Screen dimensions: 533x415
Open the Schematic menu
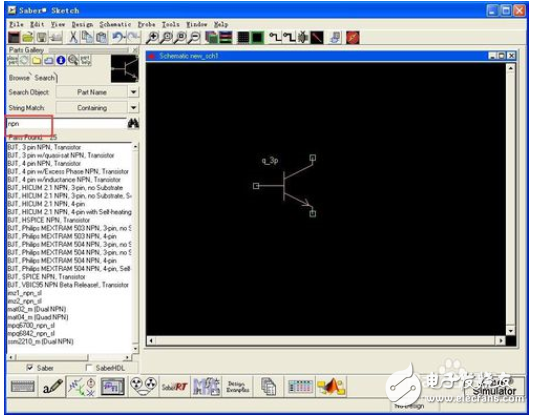tap(115, 24)
